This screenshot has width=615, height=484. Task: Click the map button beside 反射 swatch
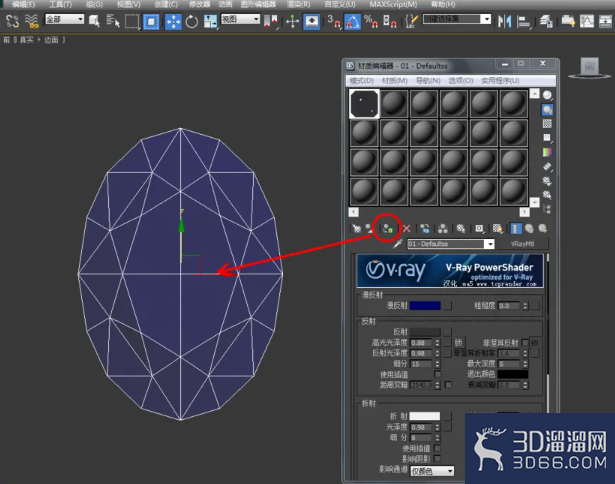[x=447, y=332]
